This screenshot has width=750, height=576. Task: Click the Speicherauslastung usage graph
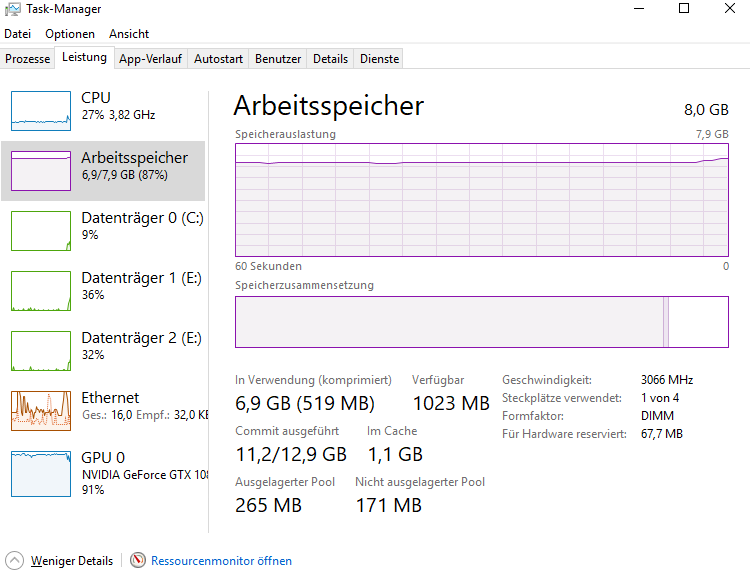tap(481, 200)
